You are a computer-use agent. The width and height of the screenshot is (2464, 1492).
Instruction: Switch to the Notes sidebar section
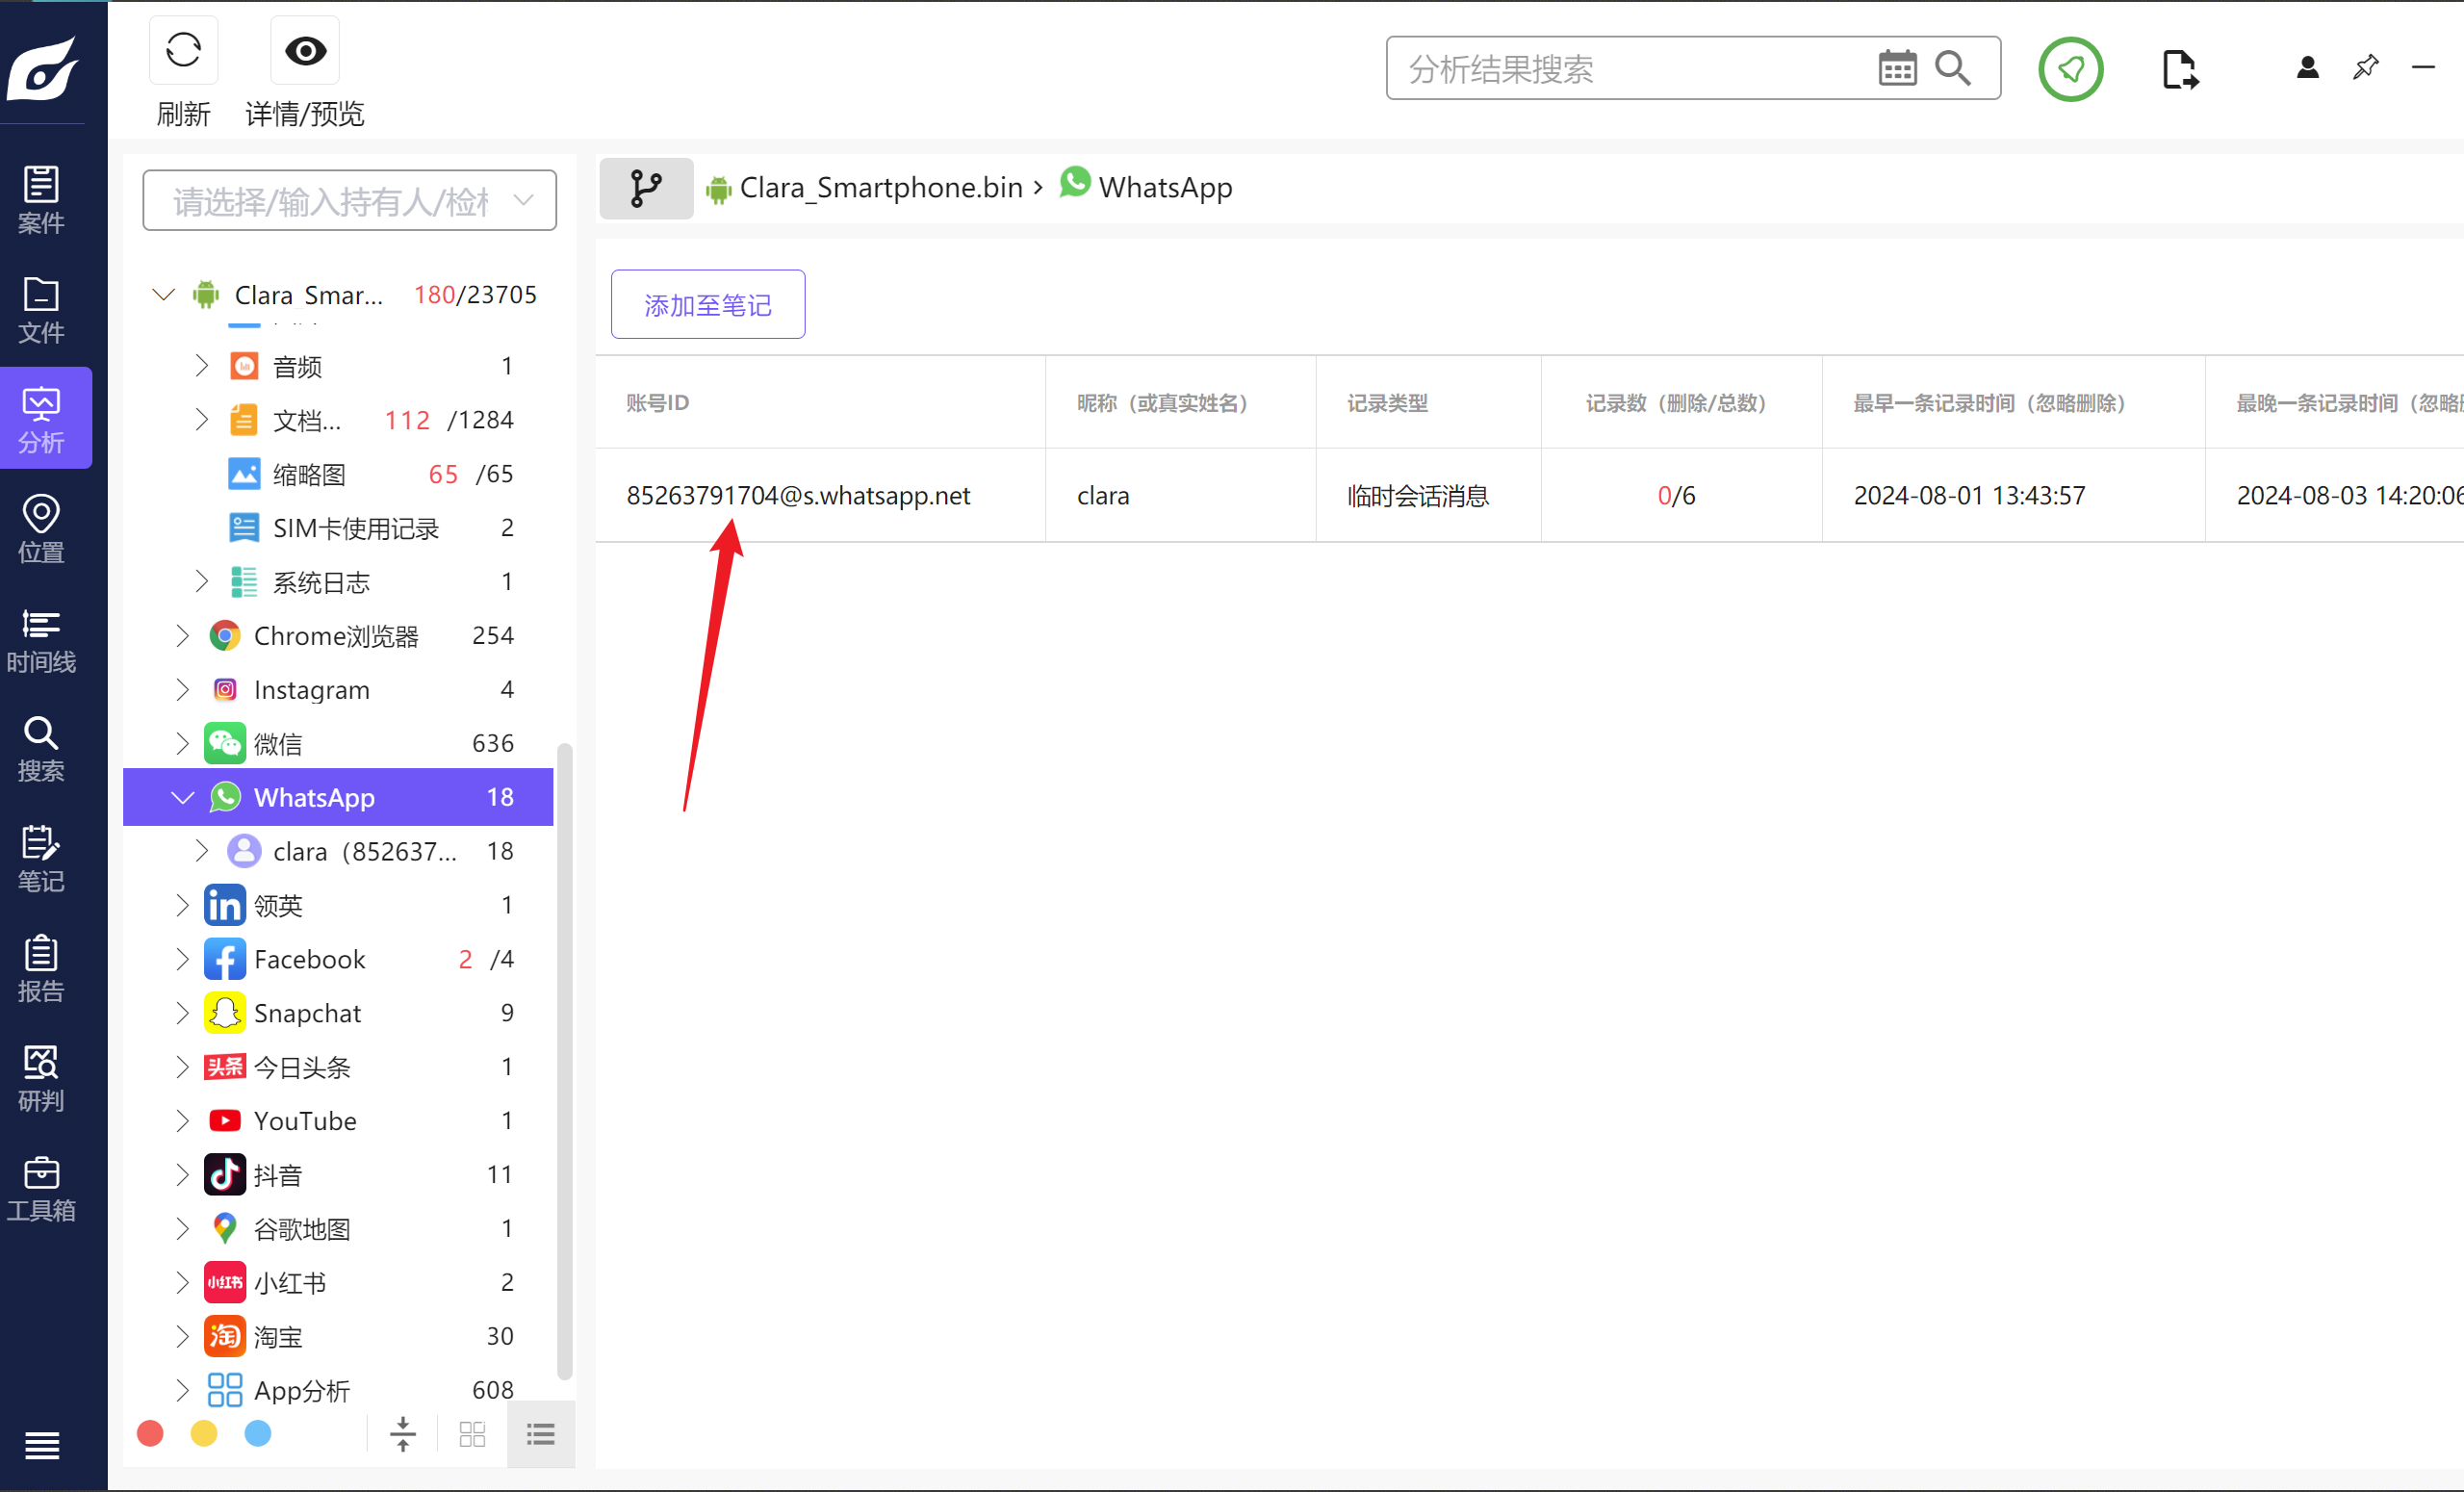tap(41, 858)
